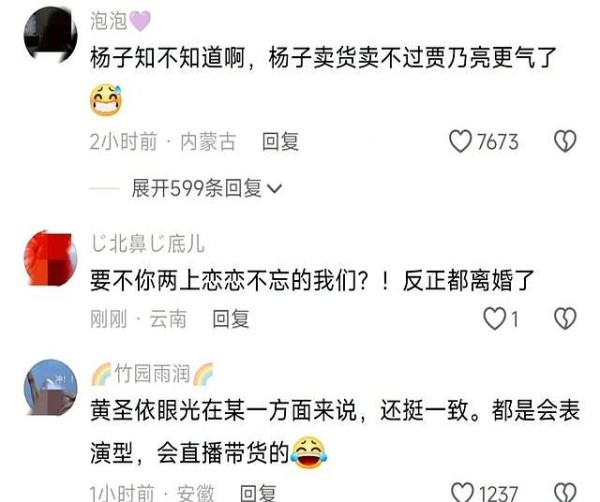Open username 竹园雨润 with rainbows
Image resolution: width=600 pixels, height=502 pixels.
(x=152, y=373)
